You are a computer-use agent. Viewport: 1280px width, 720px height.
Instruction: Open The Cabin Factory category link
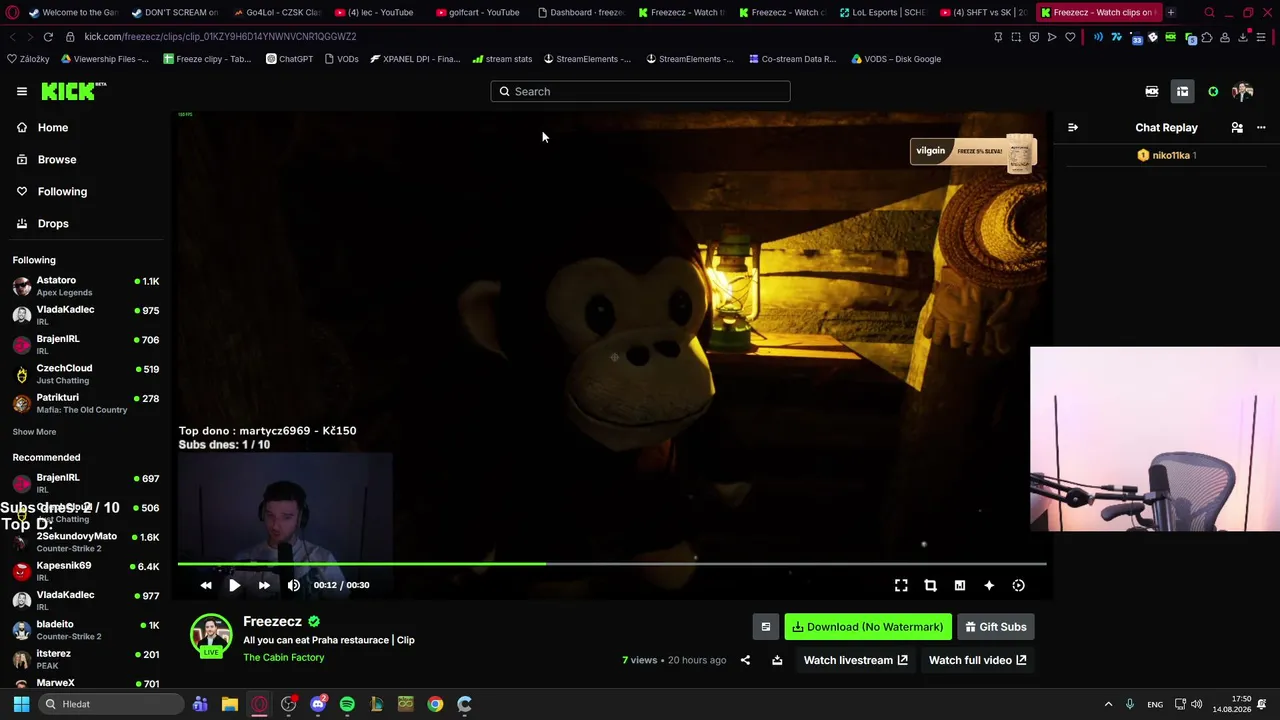coord(284,658)
